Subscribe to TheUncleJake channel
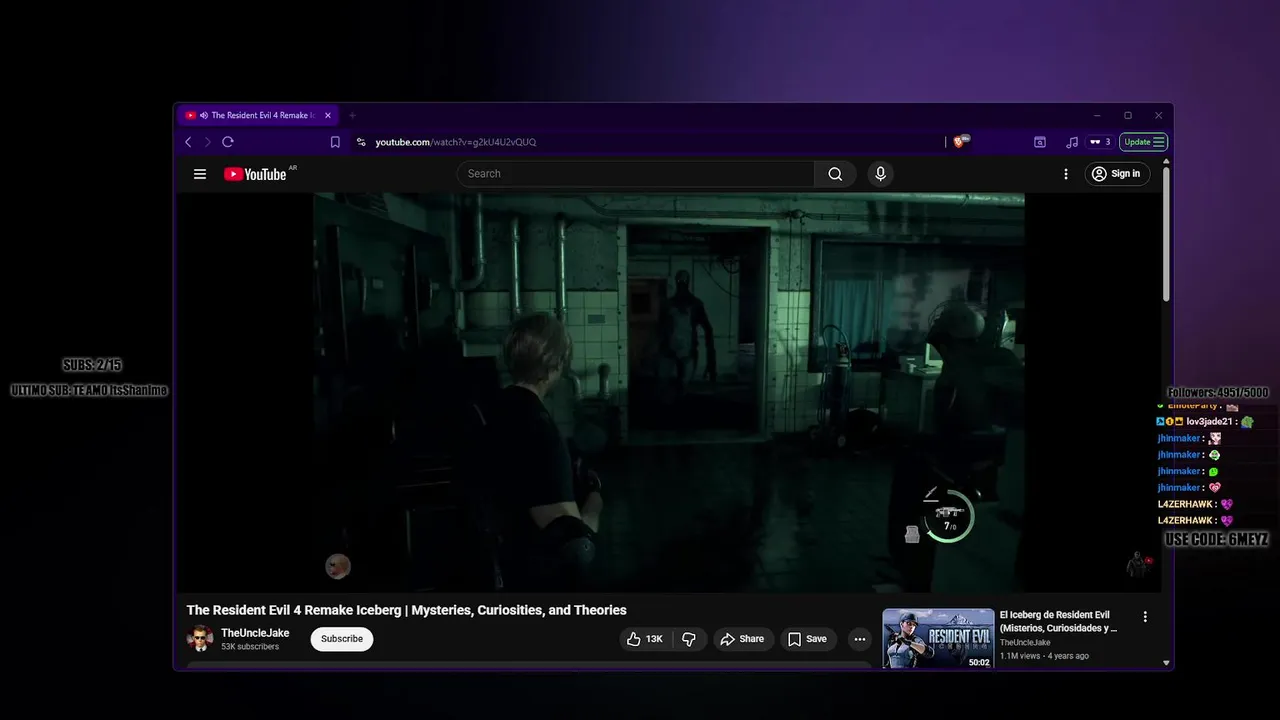The height and width of the screenshot is (720, 1280). [342, 639]
